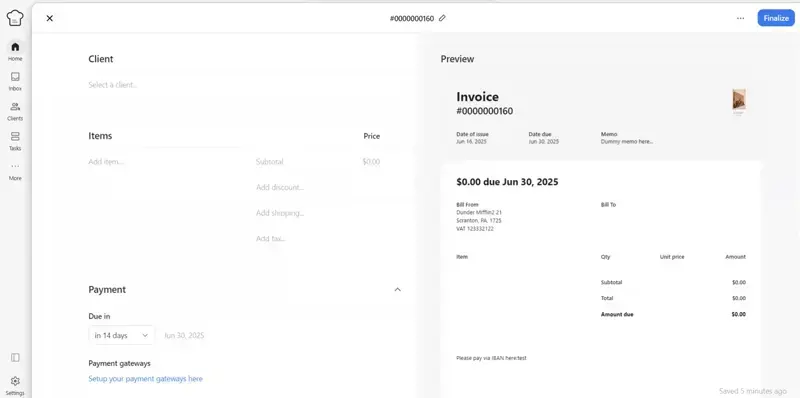
Task: Add discount to invoice
Action: 280,187
